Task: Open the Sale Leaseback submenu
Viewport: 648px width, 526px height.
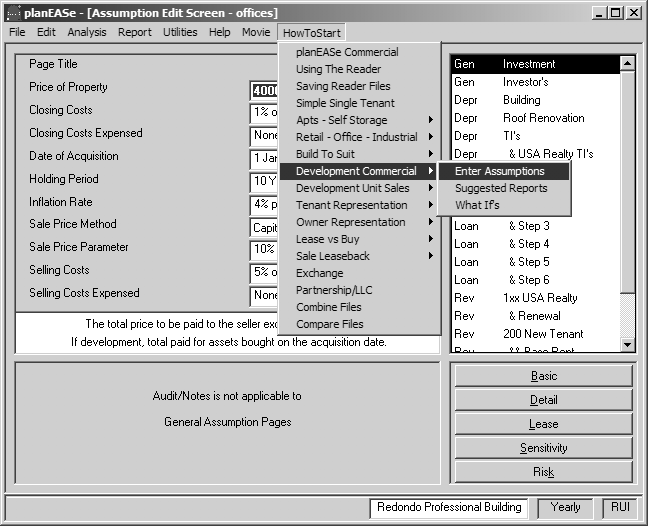Action: pos(357,256)
